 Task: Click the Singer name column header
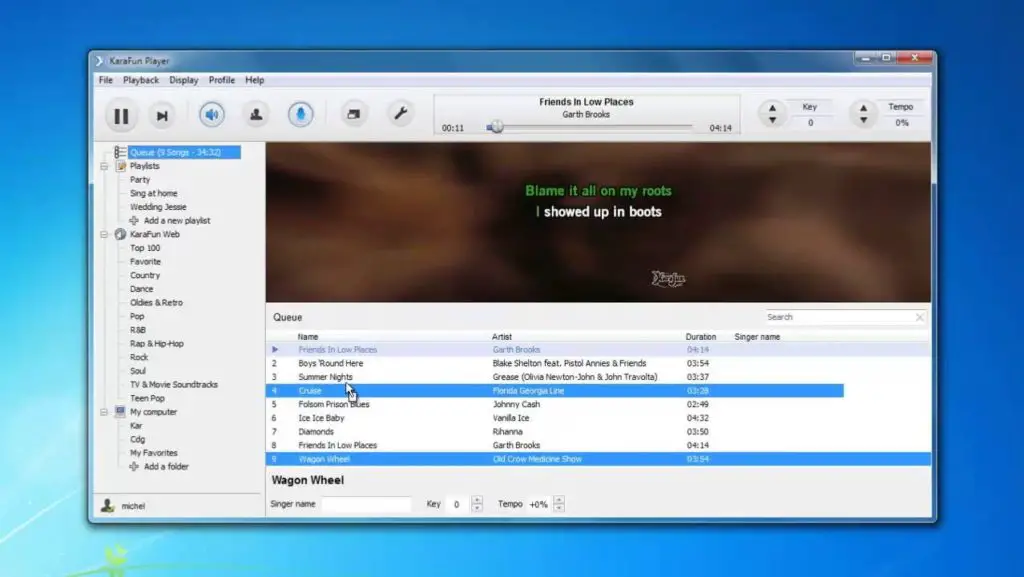757,337
